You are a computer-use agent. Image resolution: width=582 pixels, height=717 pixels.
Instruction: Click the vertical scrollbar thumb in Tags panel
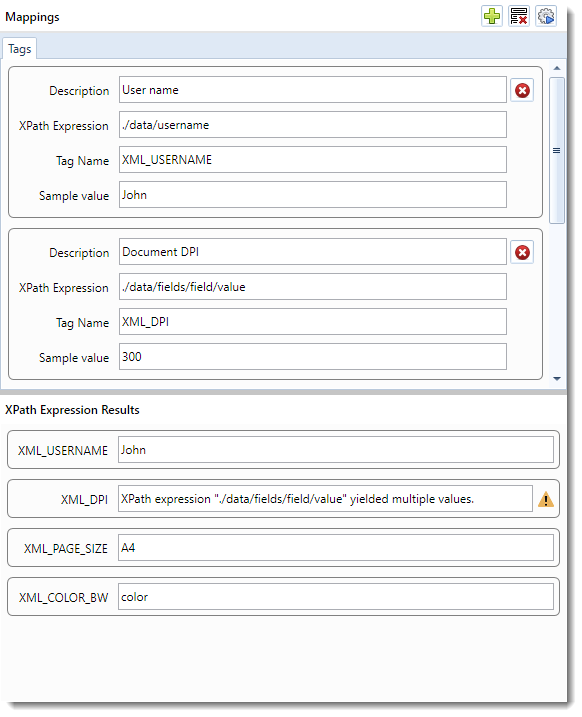[557, 150]
